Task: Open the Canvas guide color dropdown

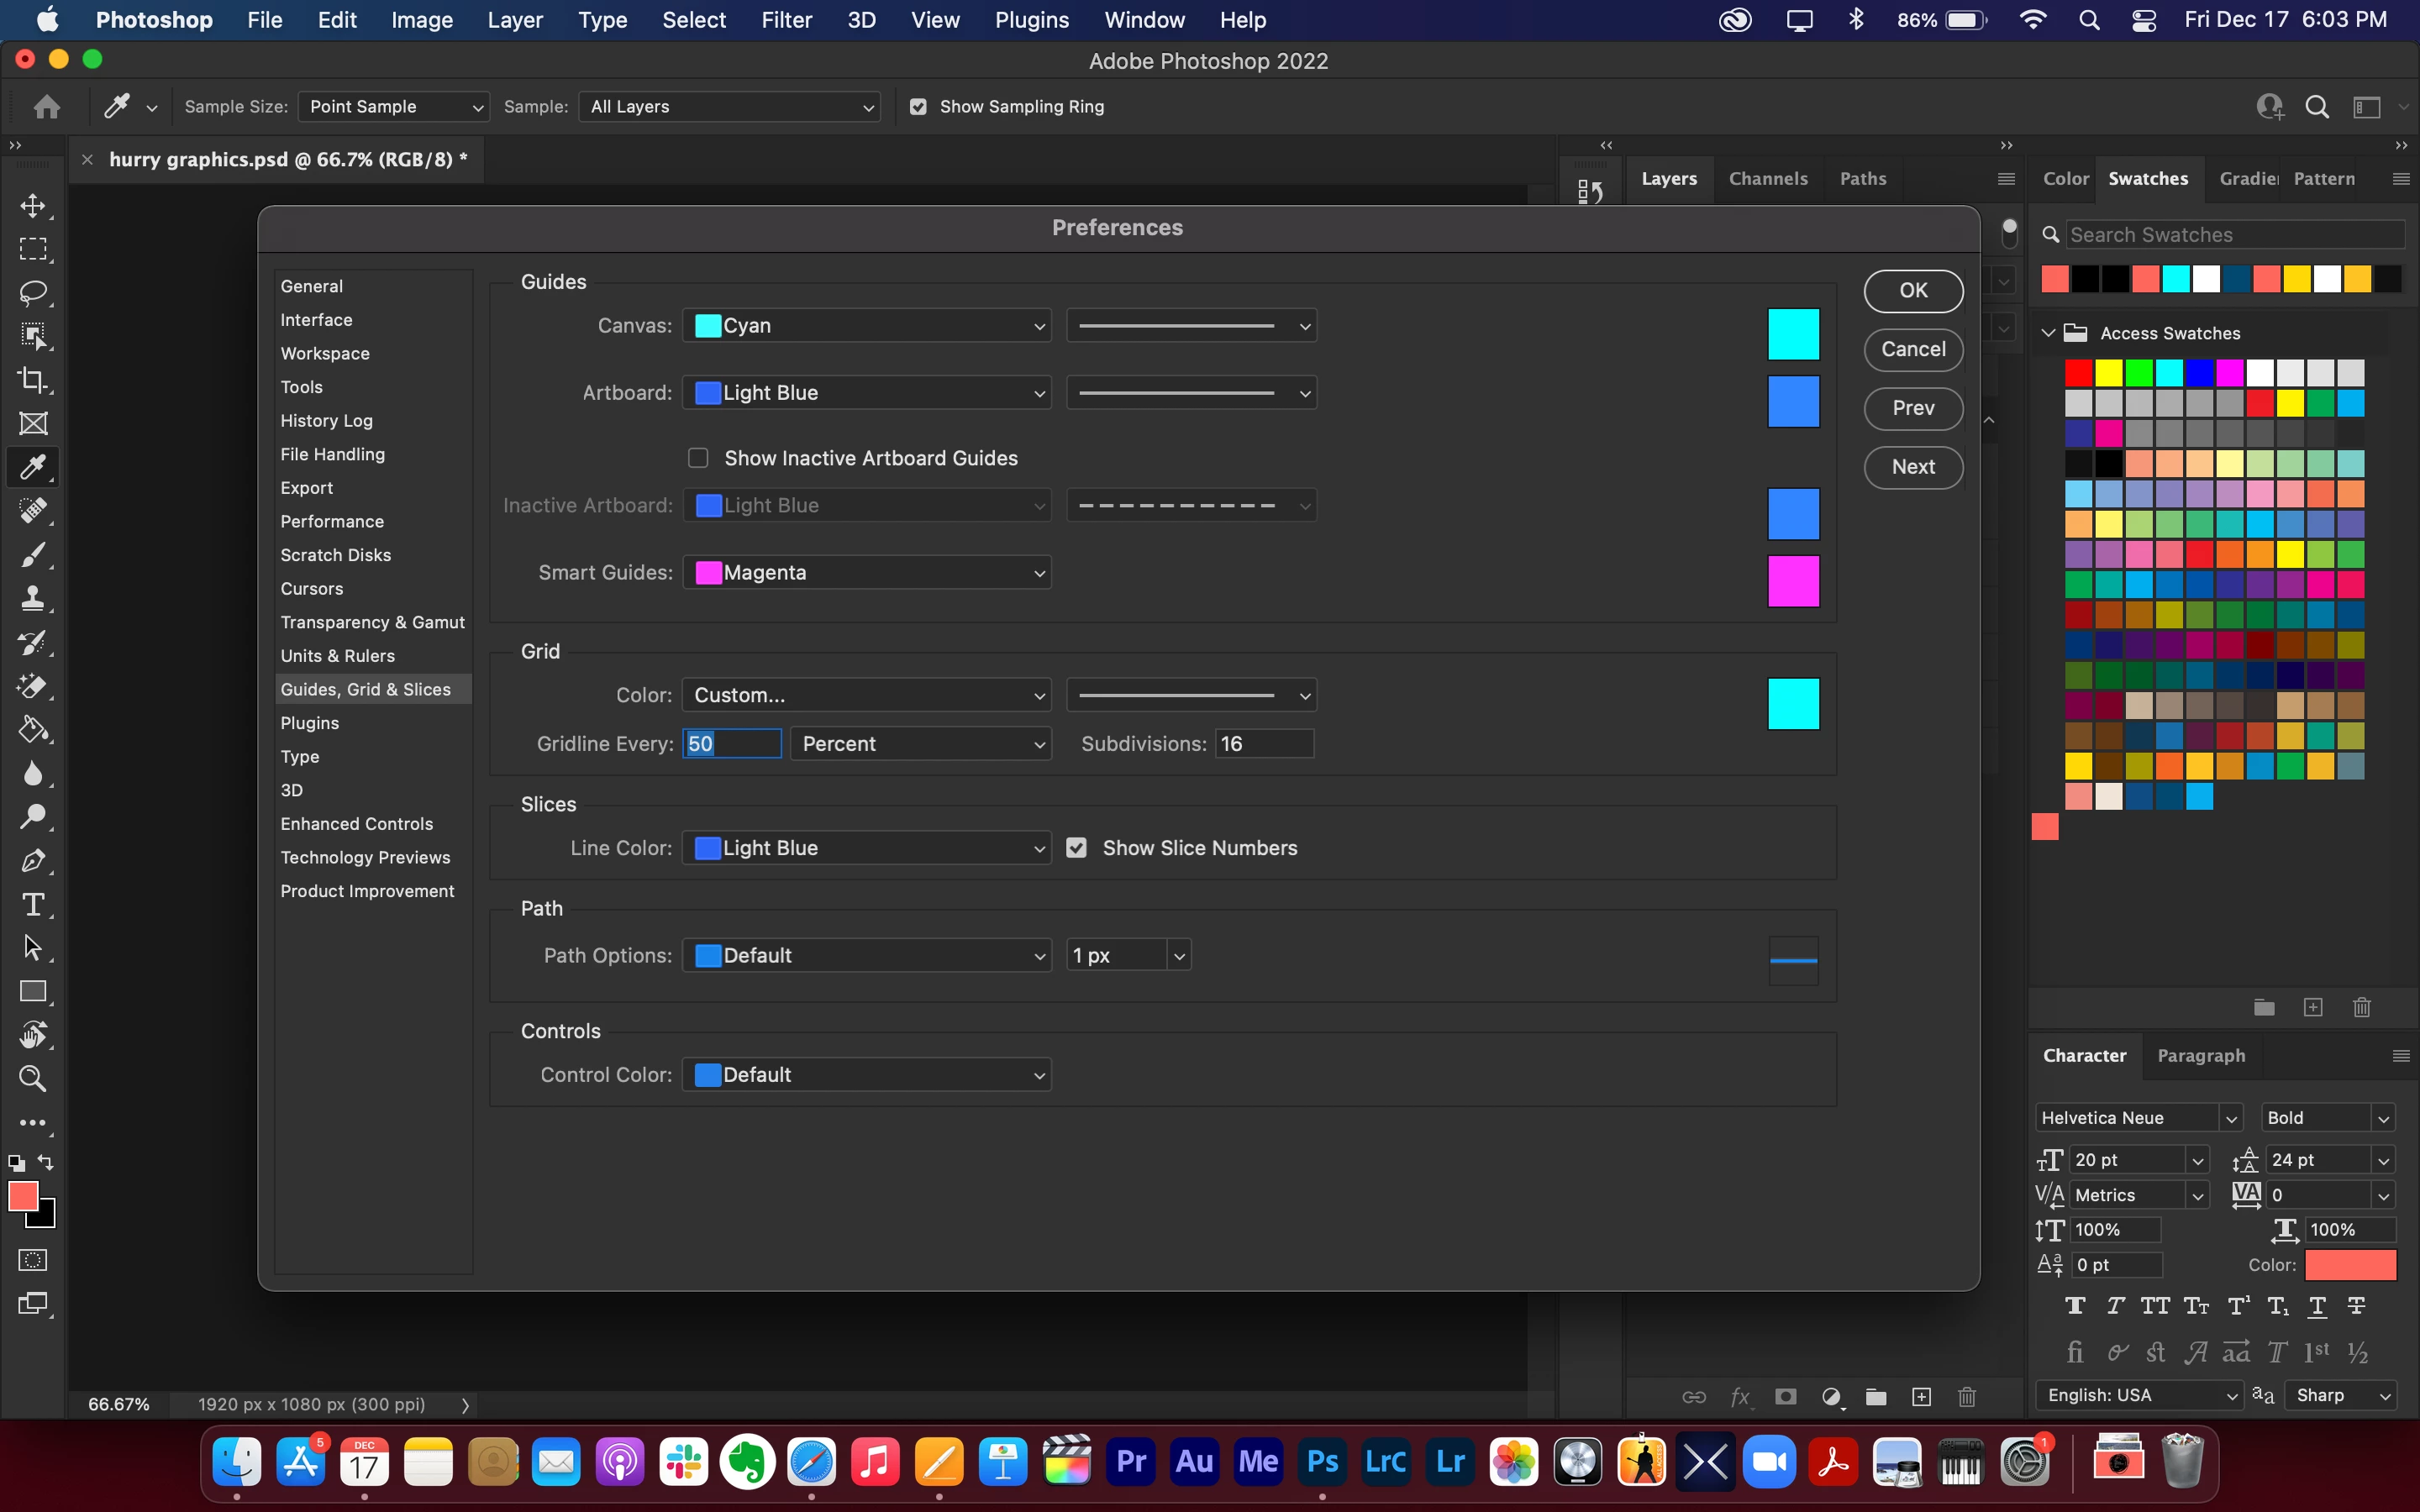Action: coord(866,326)
